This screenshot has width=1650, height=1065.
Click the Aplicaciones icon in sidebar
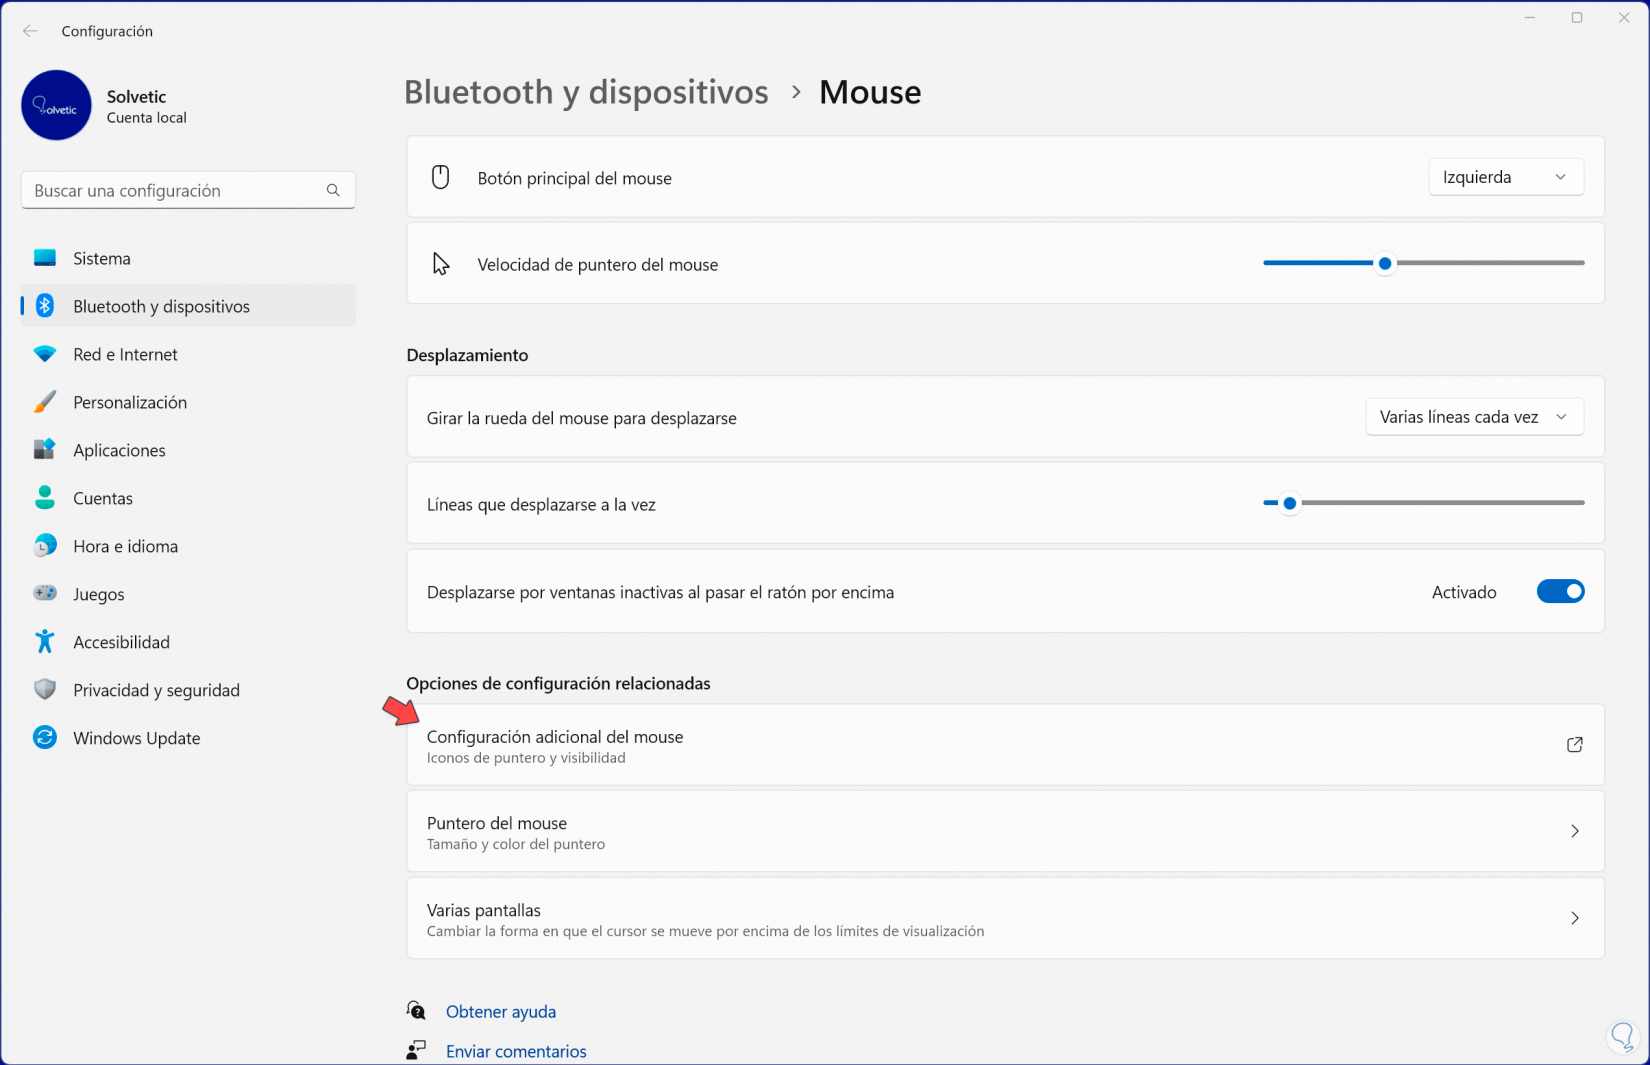click(x=45, y=450)
